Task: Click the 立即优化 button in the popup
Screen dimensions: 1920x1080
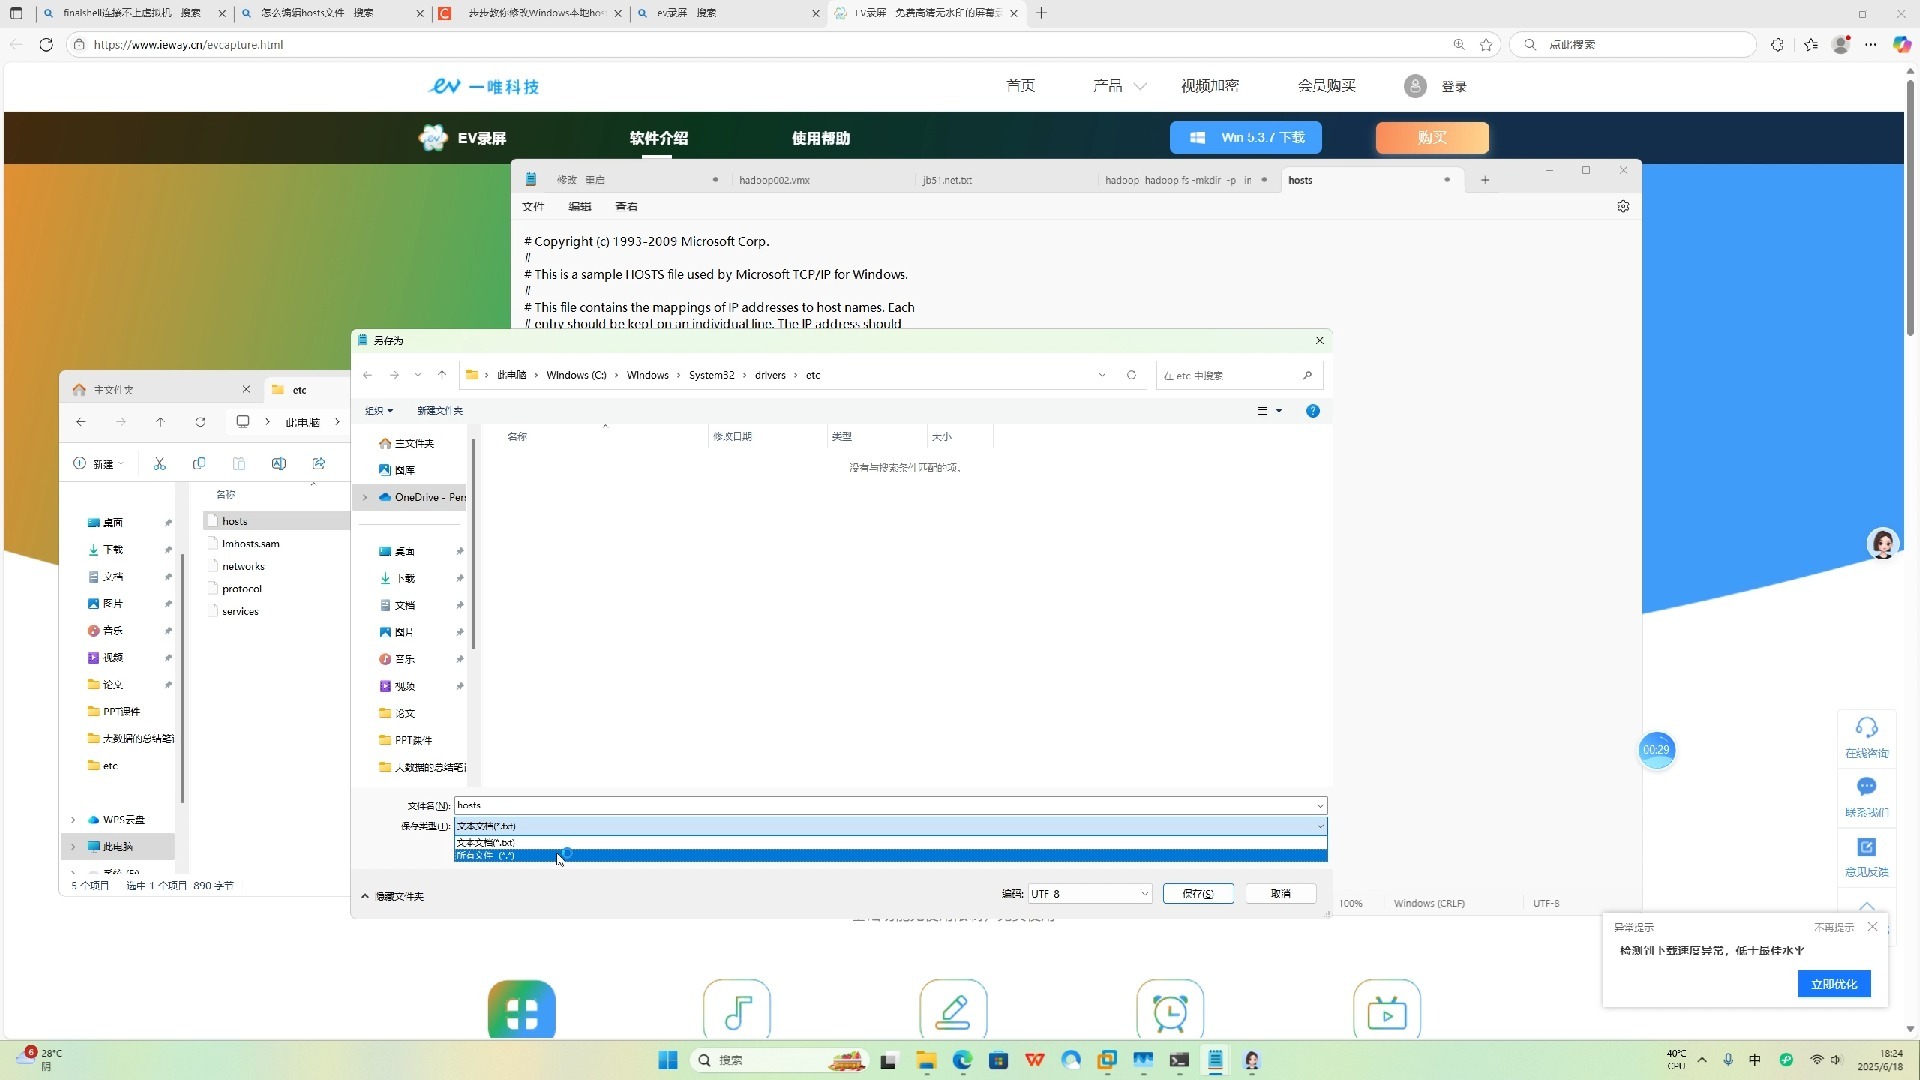Action: coord(1834,984)
